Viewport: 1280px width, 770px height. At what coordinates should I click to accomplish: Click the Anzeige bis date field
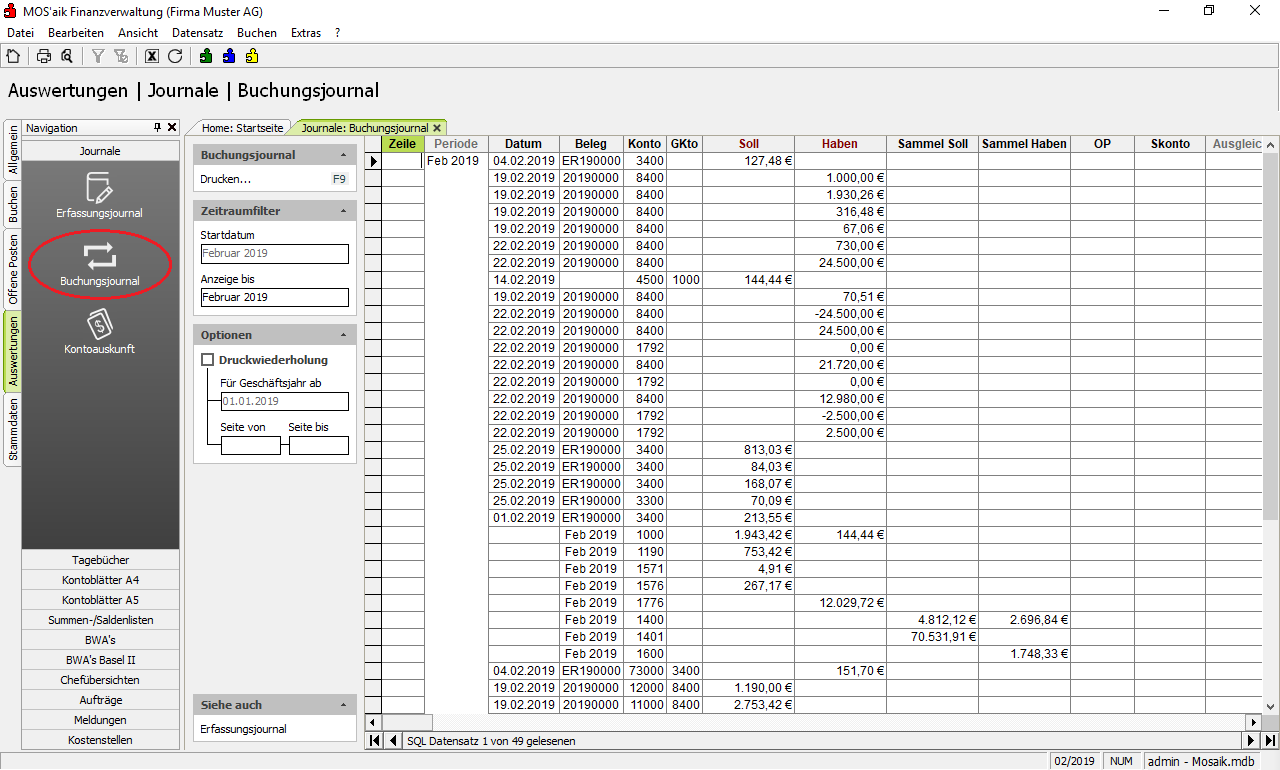[274, 297]
